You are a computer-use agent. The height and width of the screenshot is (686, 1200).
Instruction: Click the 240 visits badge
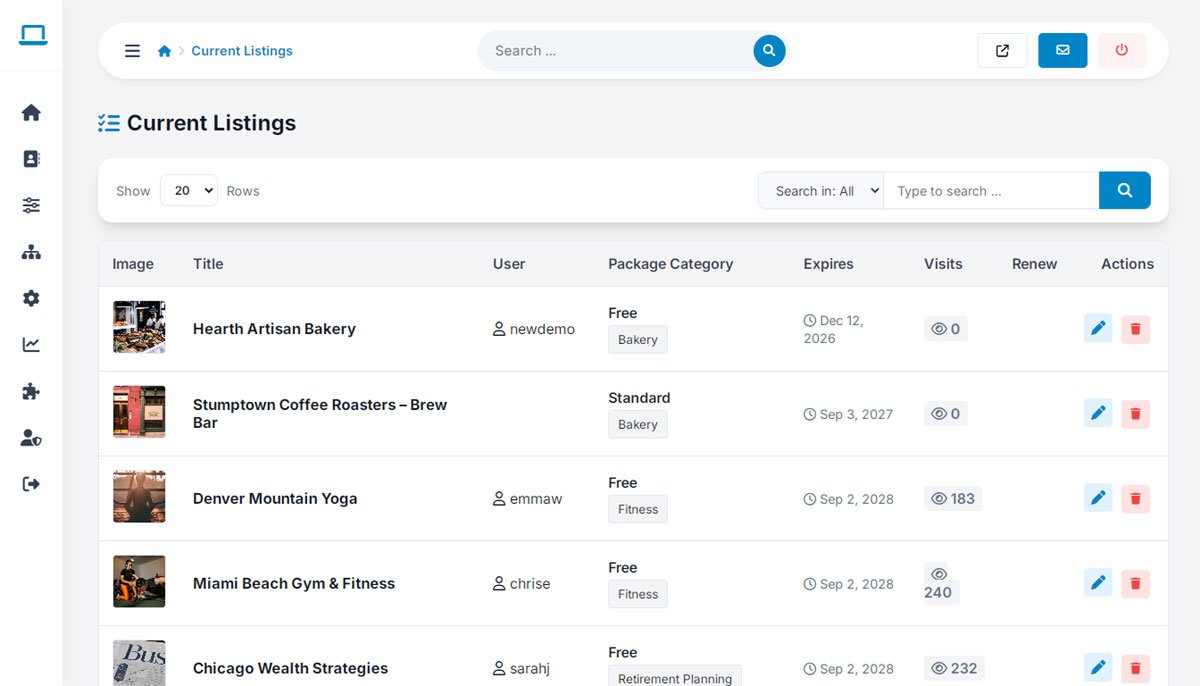(941, 583)
